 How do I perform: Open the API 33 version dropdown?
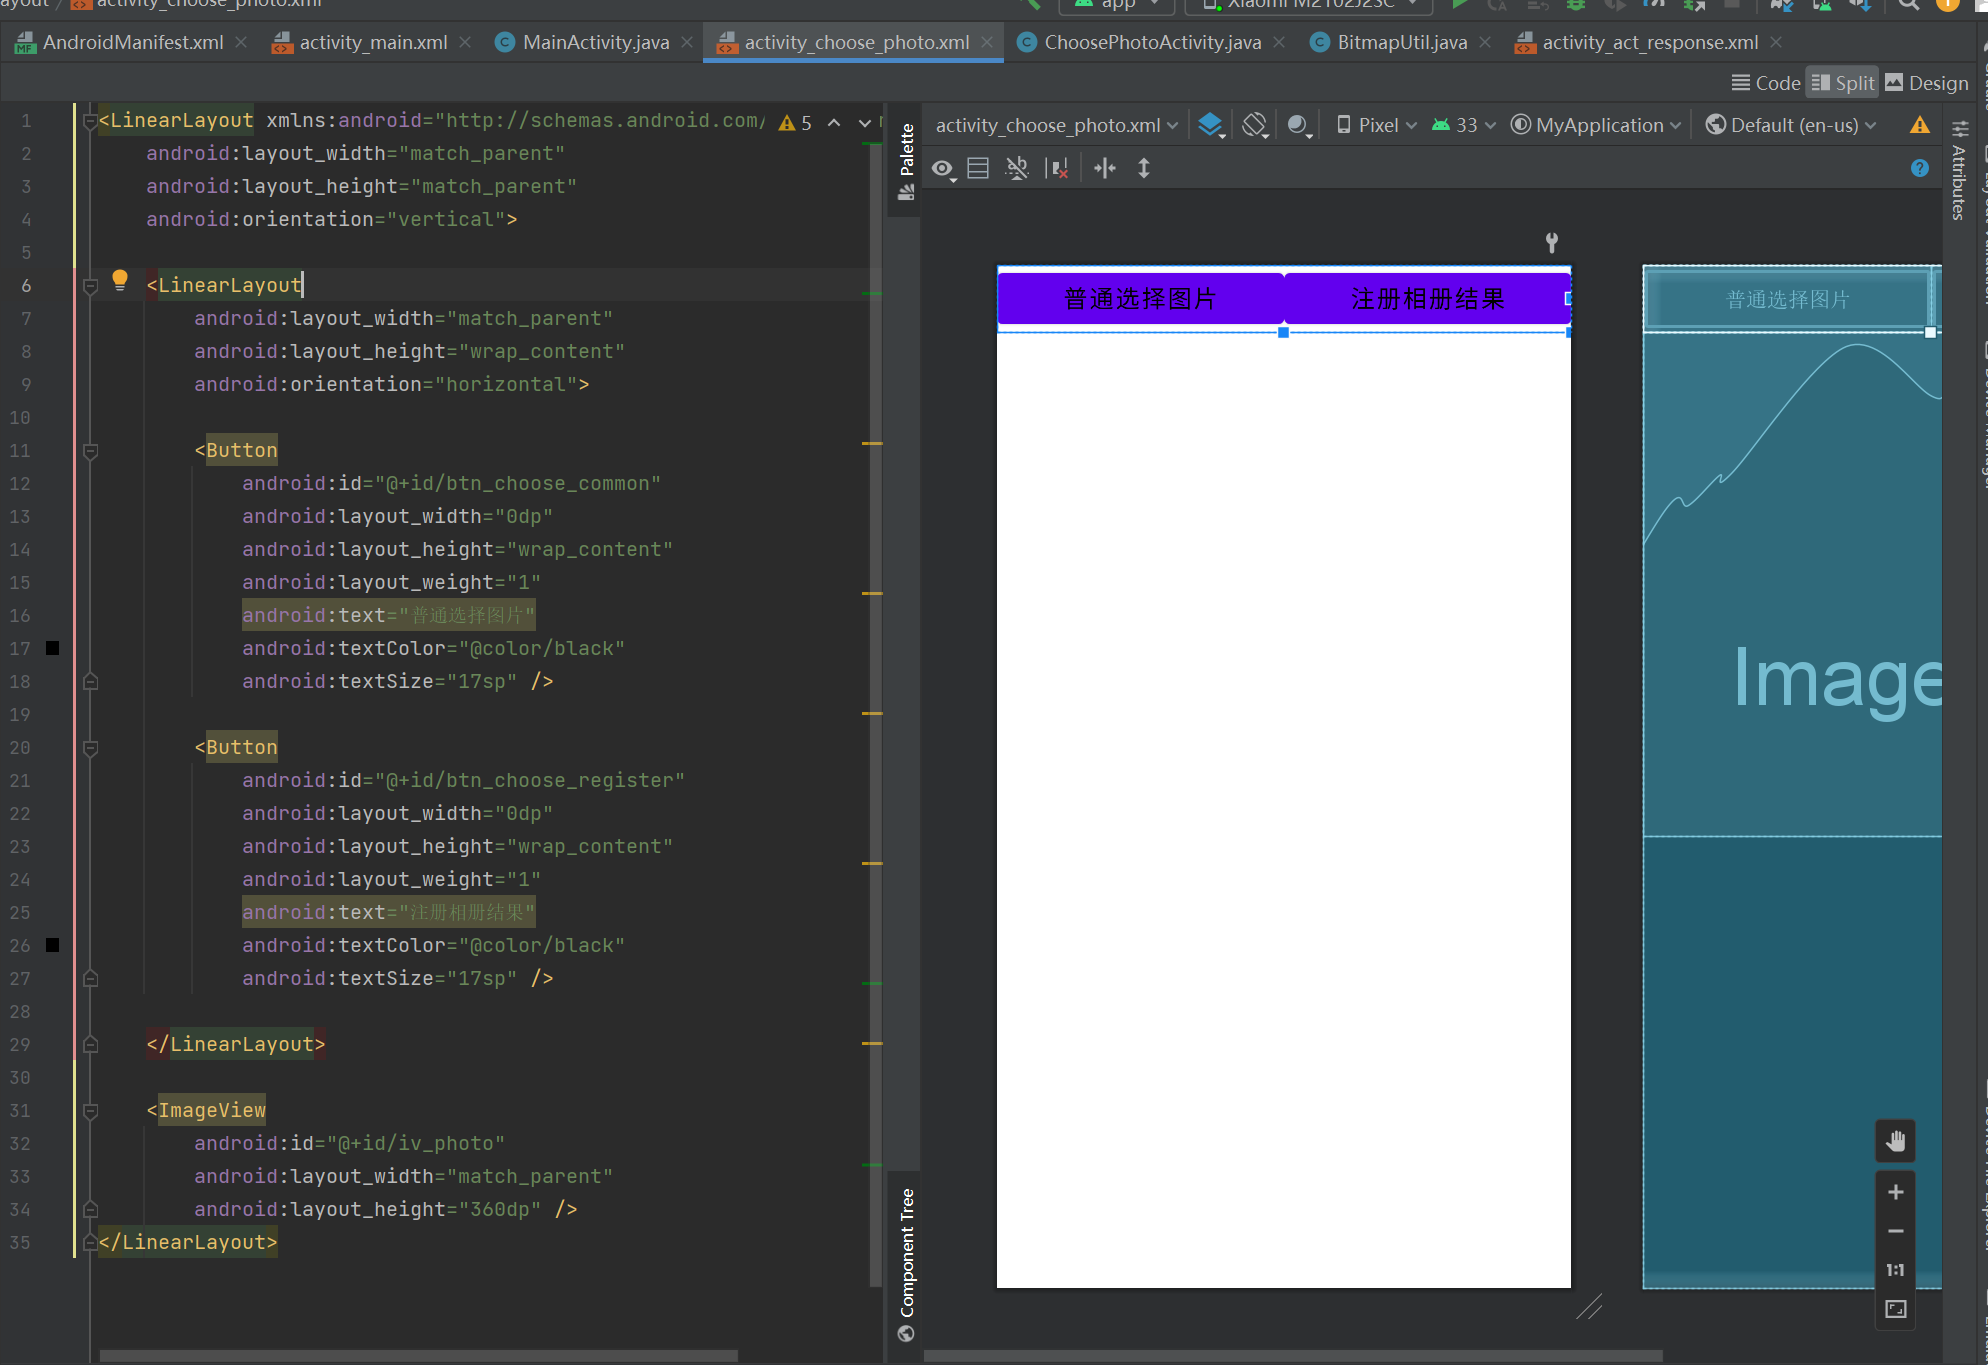(x=1464, y=125)
